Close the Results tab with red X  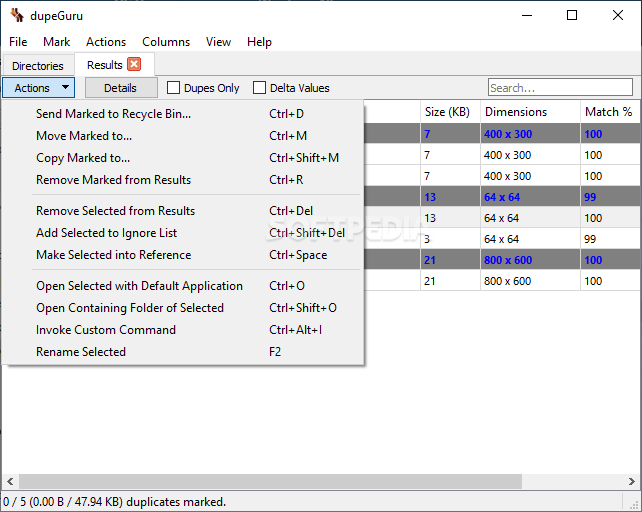coord(134,64)
